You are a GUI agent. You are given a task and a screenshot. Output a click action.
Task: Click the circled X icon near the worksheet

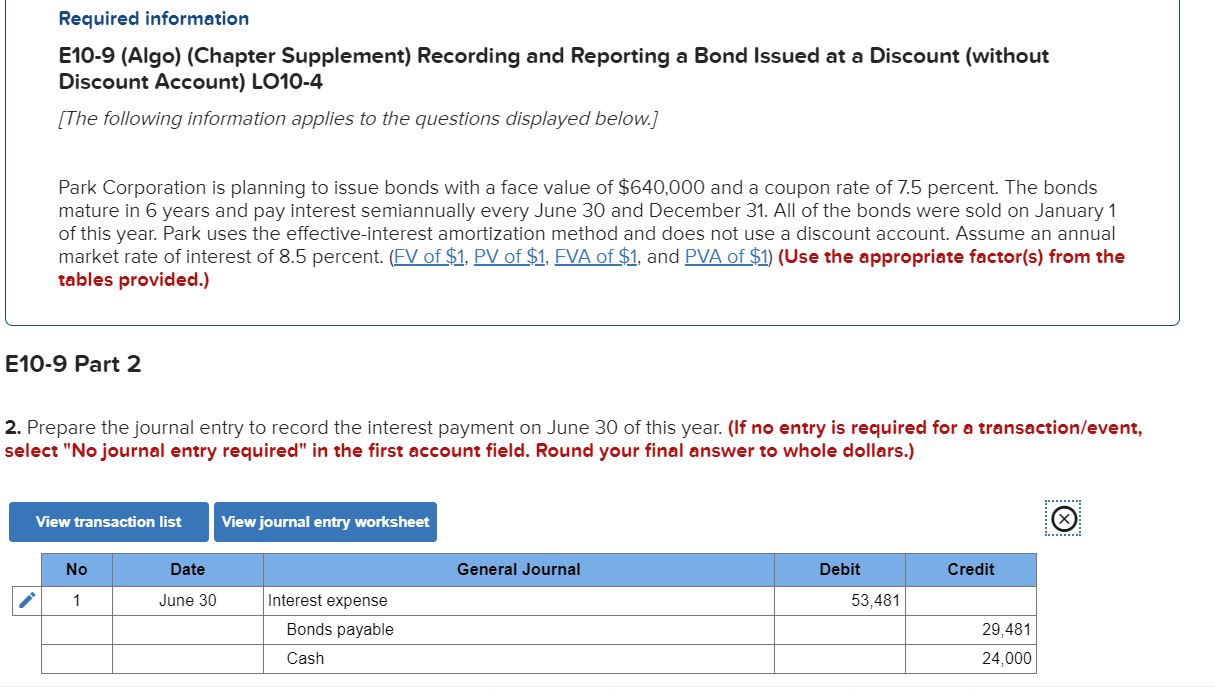tap(1062, 518)
